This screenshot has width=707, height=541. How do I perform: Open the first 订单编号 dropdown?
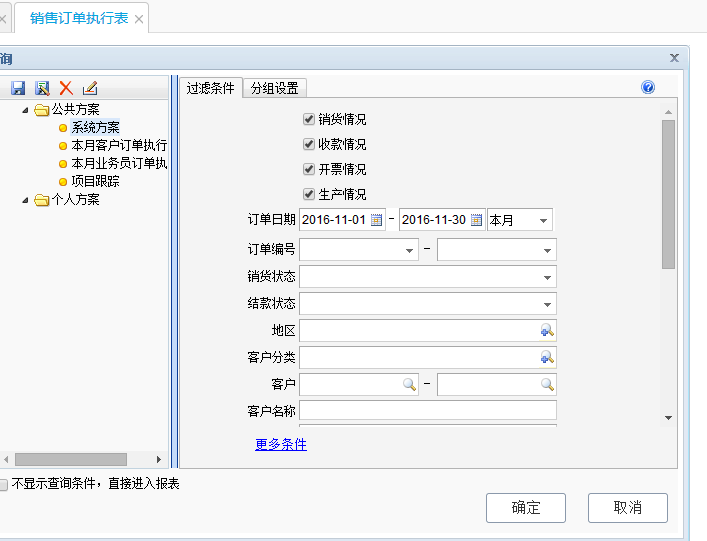pyautogui.click(x=409, y=250)
